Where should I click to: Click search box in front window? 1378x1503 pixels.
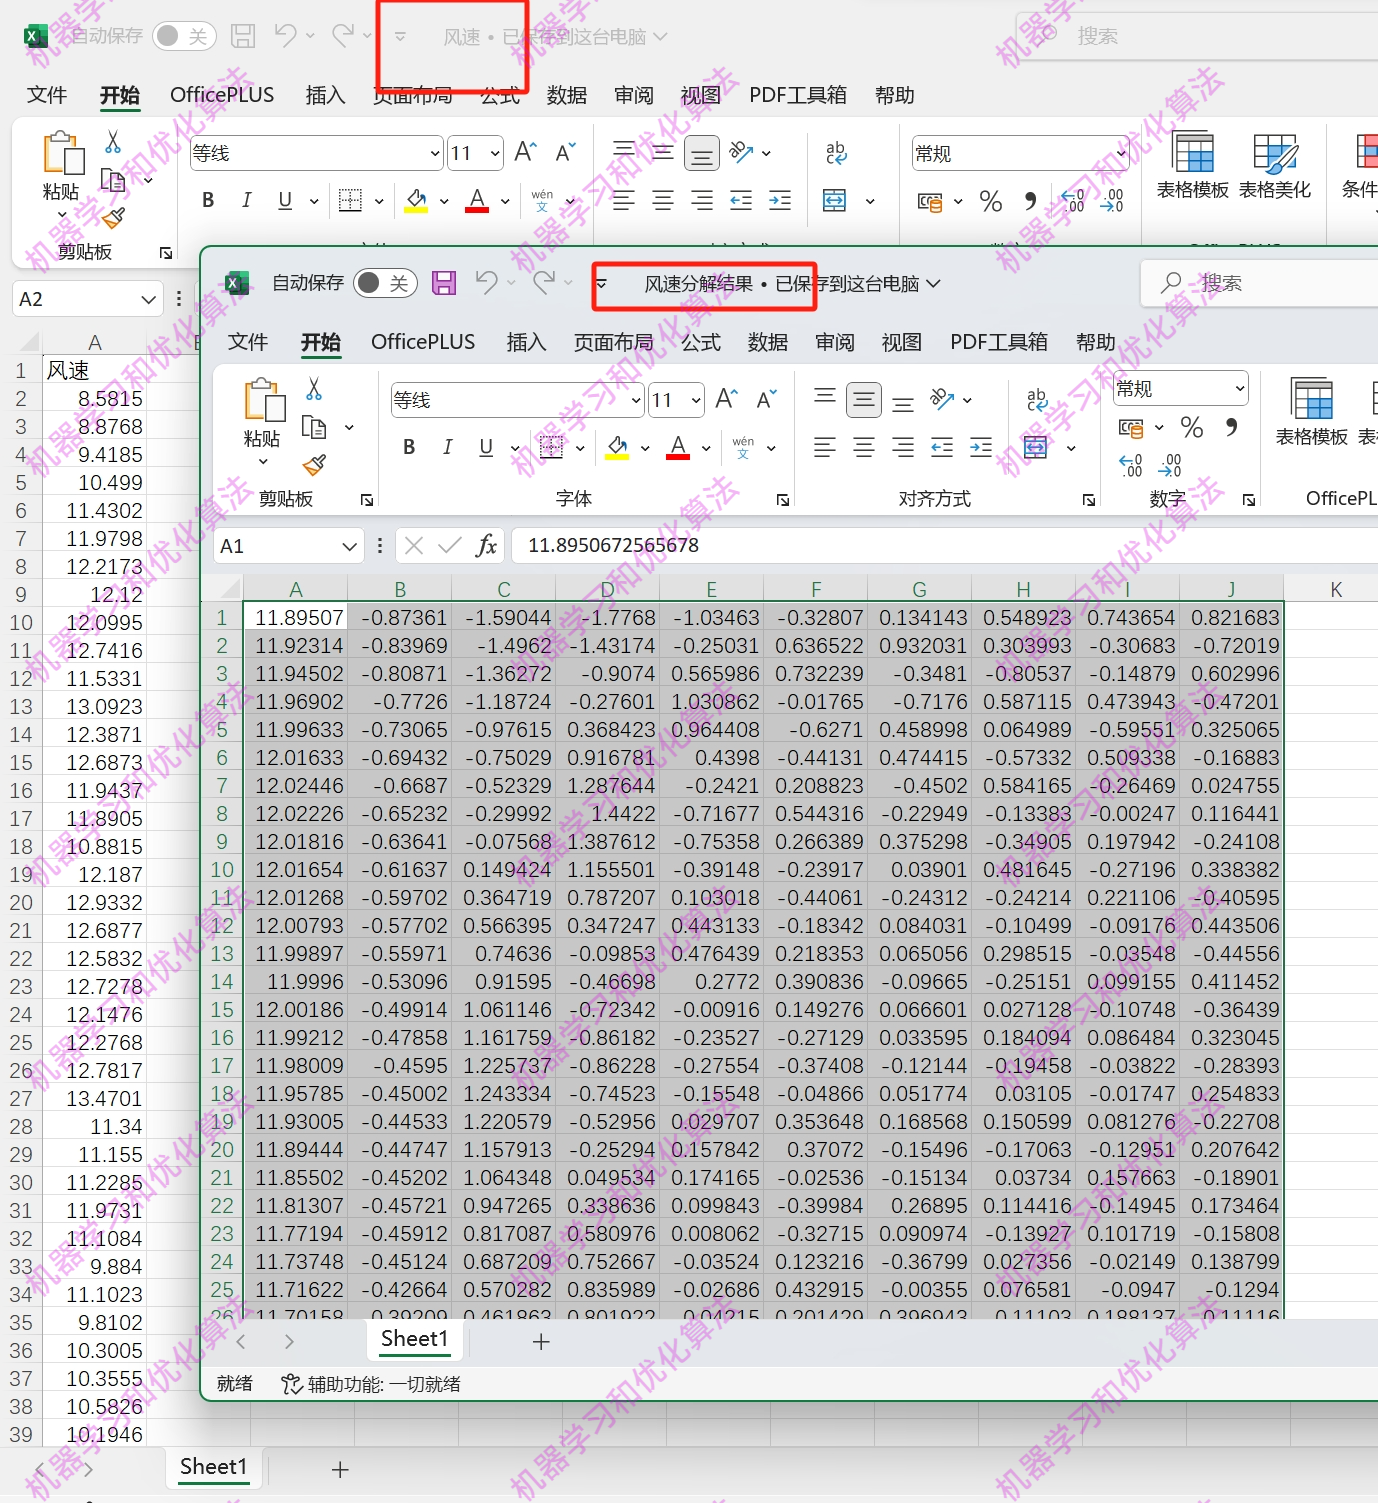(1260, 283)
